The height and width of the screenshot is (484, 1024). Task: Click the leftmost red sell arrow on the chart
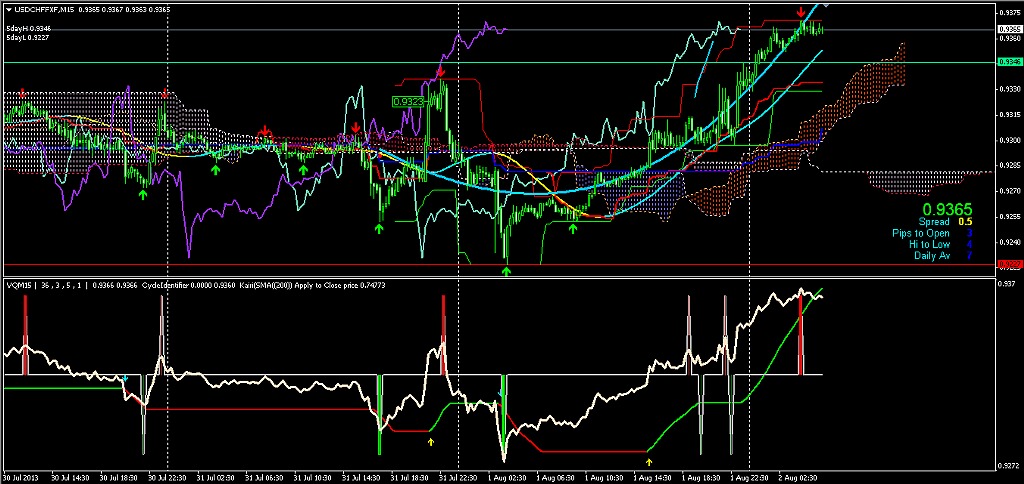point(23,92)
